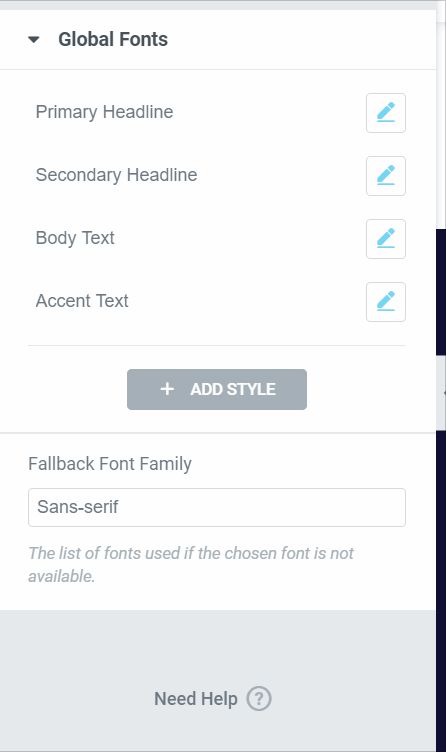This screenshot has height=752, width=446.
Task: Click the Fallback Font Family label
Action: (110, 464)
